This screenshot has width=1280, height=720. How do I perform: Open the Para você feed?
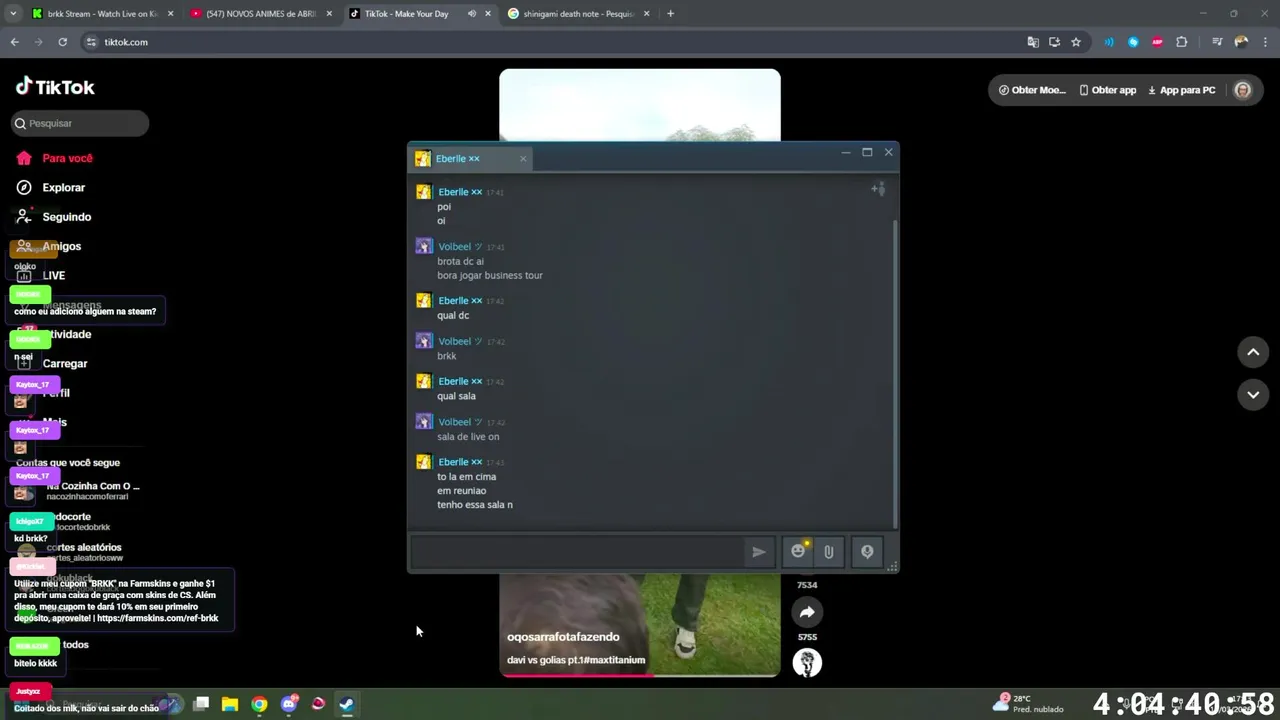55,158
